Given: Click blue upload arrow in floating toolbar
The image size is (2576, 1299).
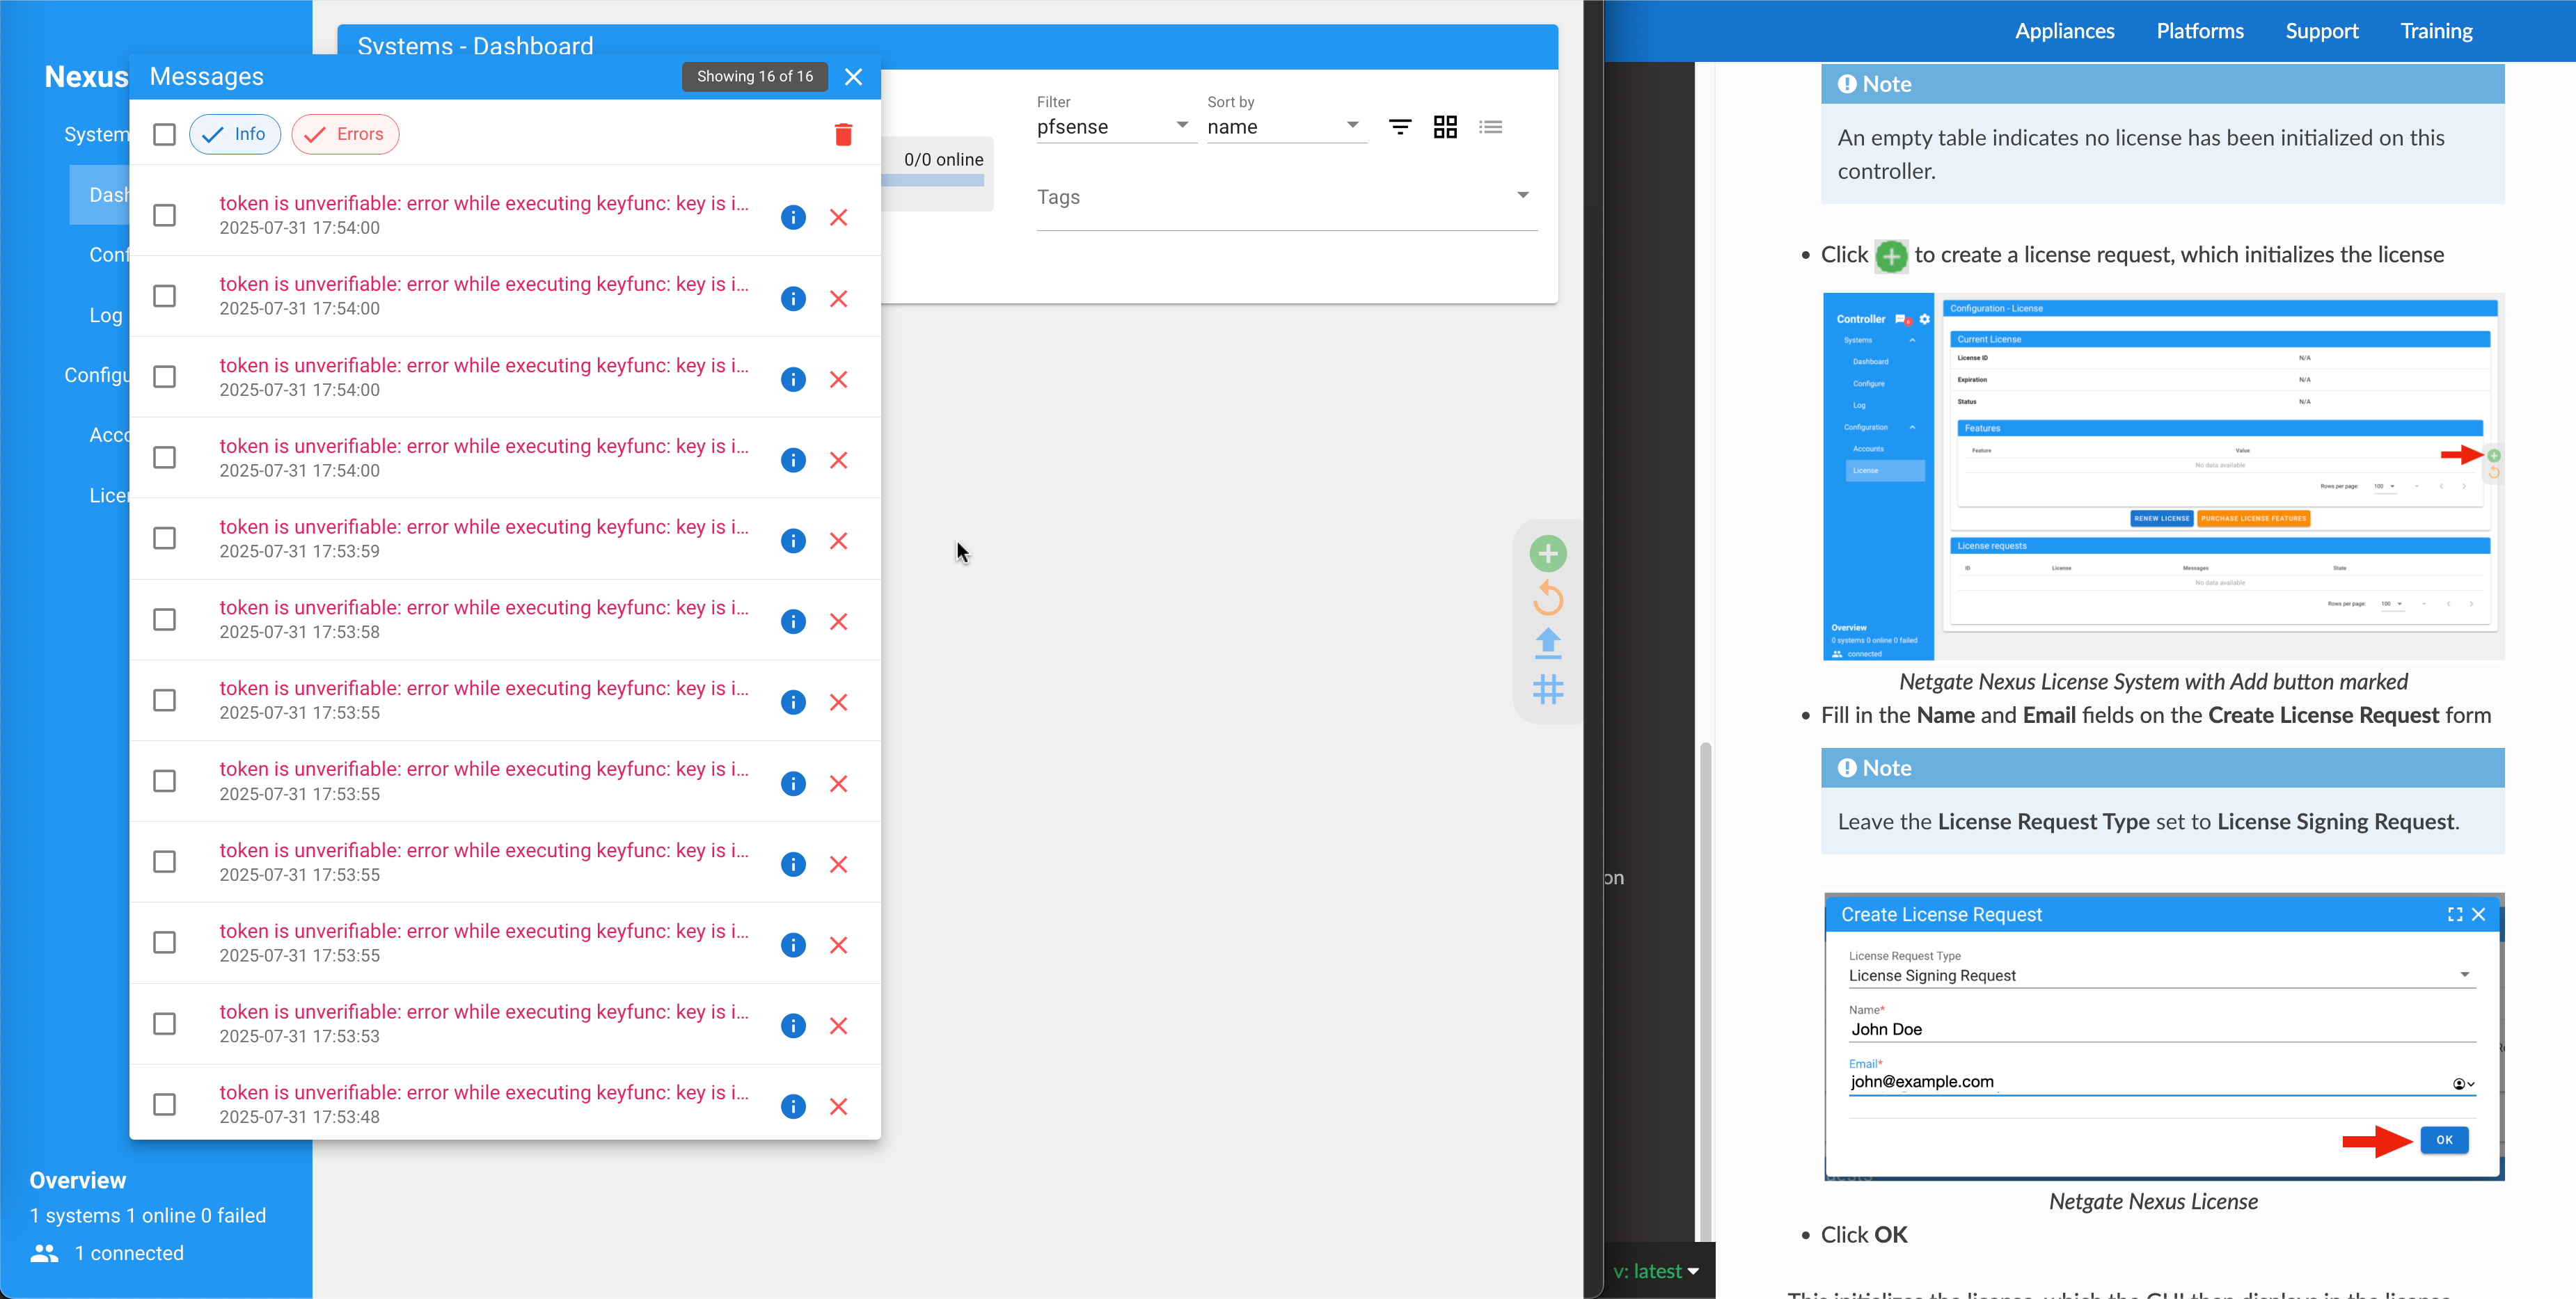Looking at the screenshot, I should click(x=1547, y=643).
